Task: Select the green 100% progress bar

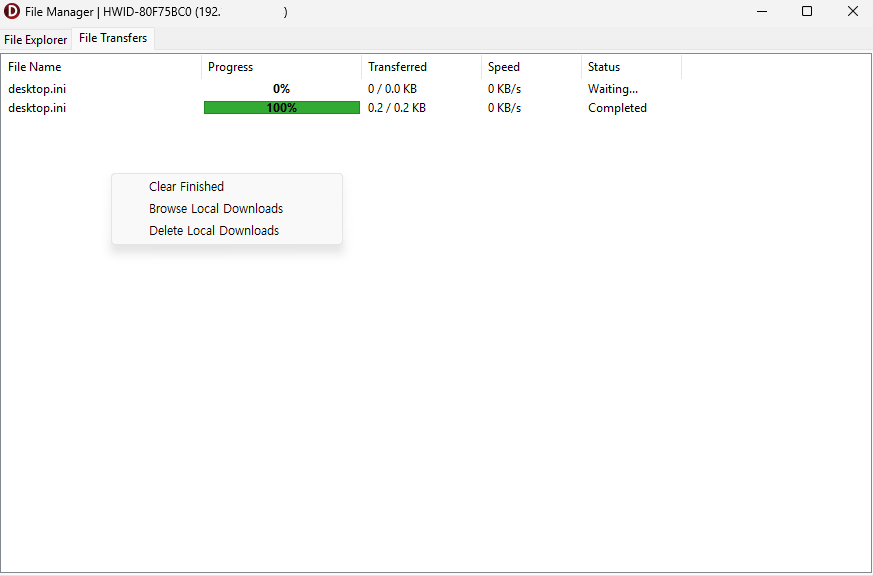Action: click(x=282, y=107)
